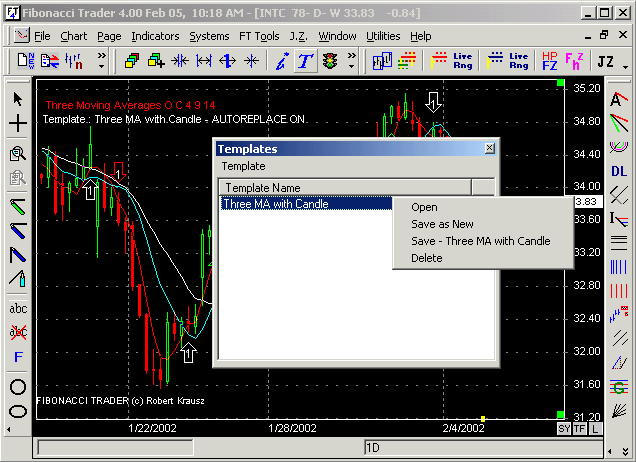The width and height of the screenshot is (636, 462).
Task: Select the green pencil line tool
Action: pos(17,206)
